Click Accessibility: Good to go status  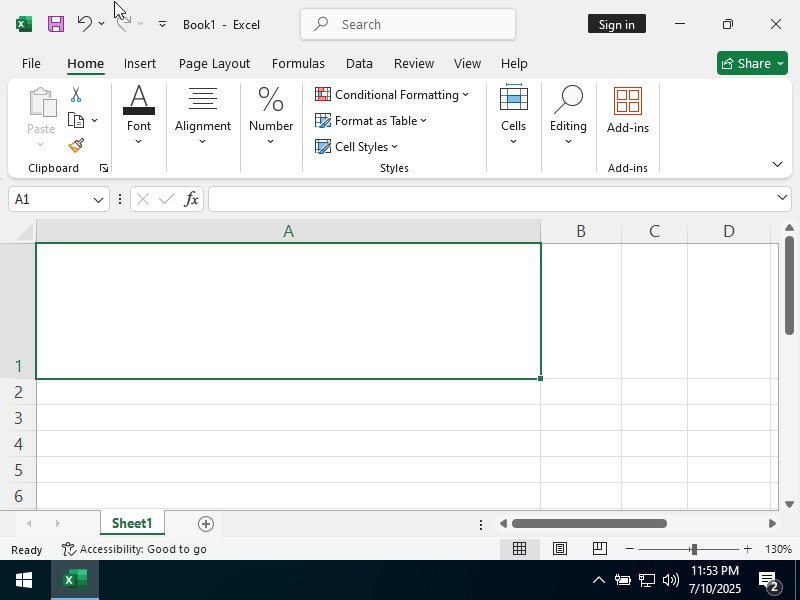click(x=134, y=549)
